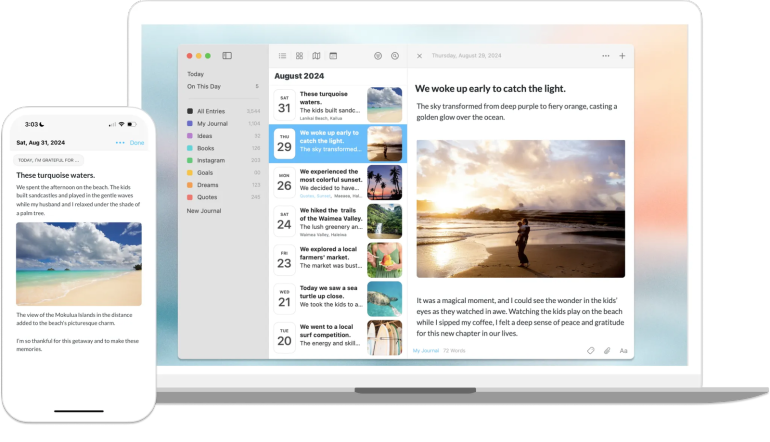Select Today in the sidebar
This screenshot has height=442, width=770.
[195, 74]
